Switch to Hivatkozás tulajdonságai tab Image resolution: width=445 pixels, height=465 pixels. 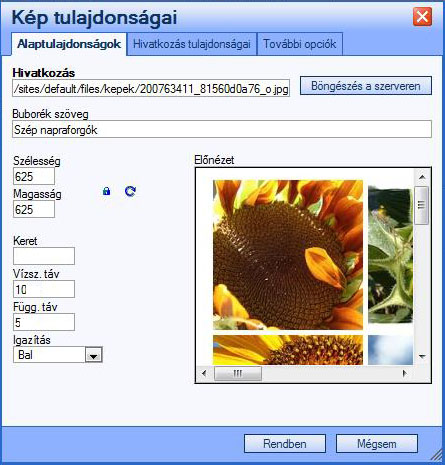tap(192, 44)
